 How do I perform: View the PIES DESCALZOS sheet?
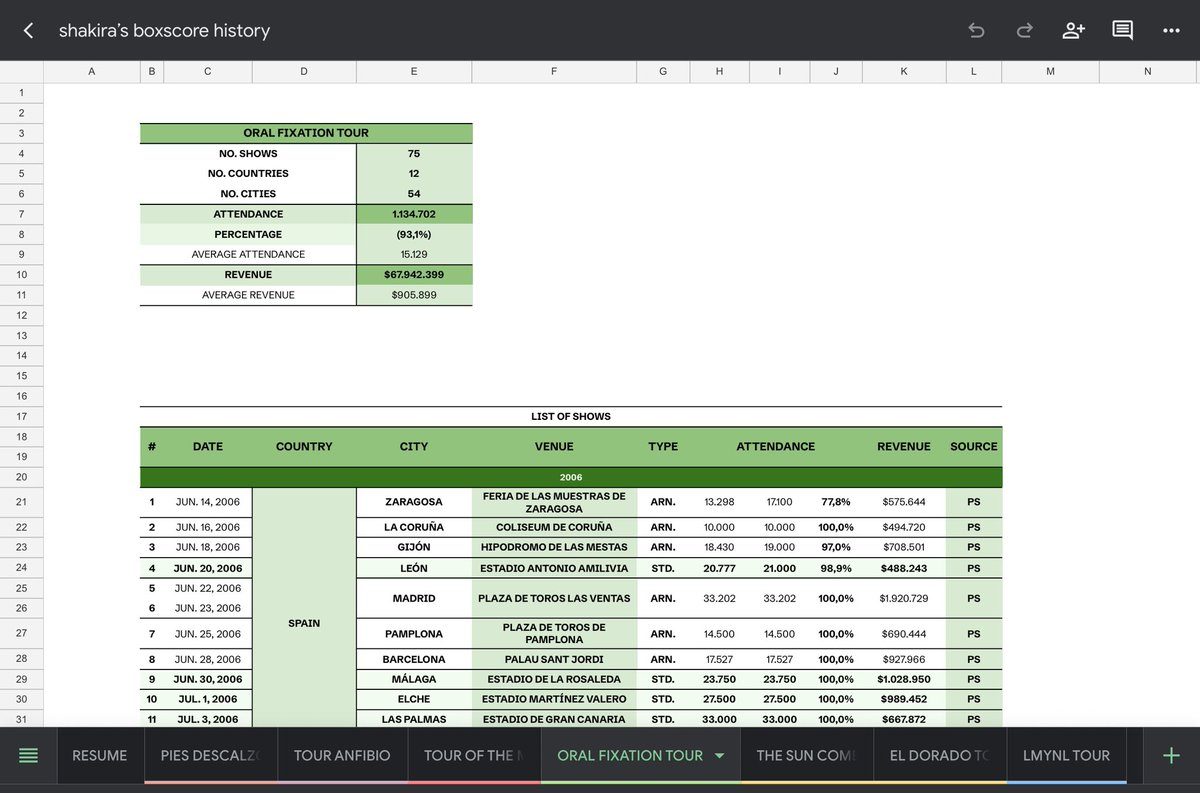pos(209,755)
